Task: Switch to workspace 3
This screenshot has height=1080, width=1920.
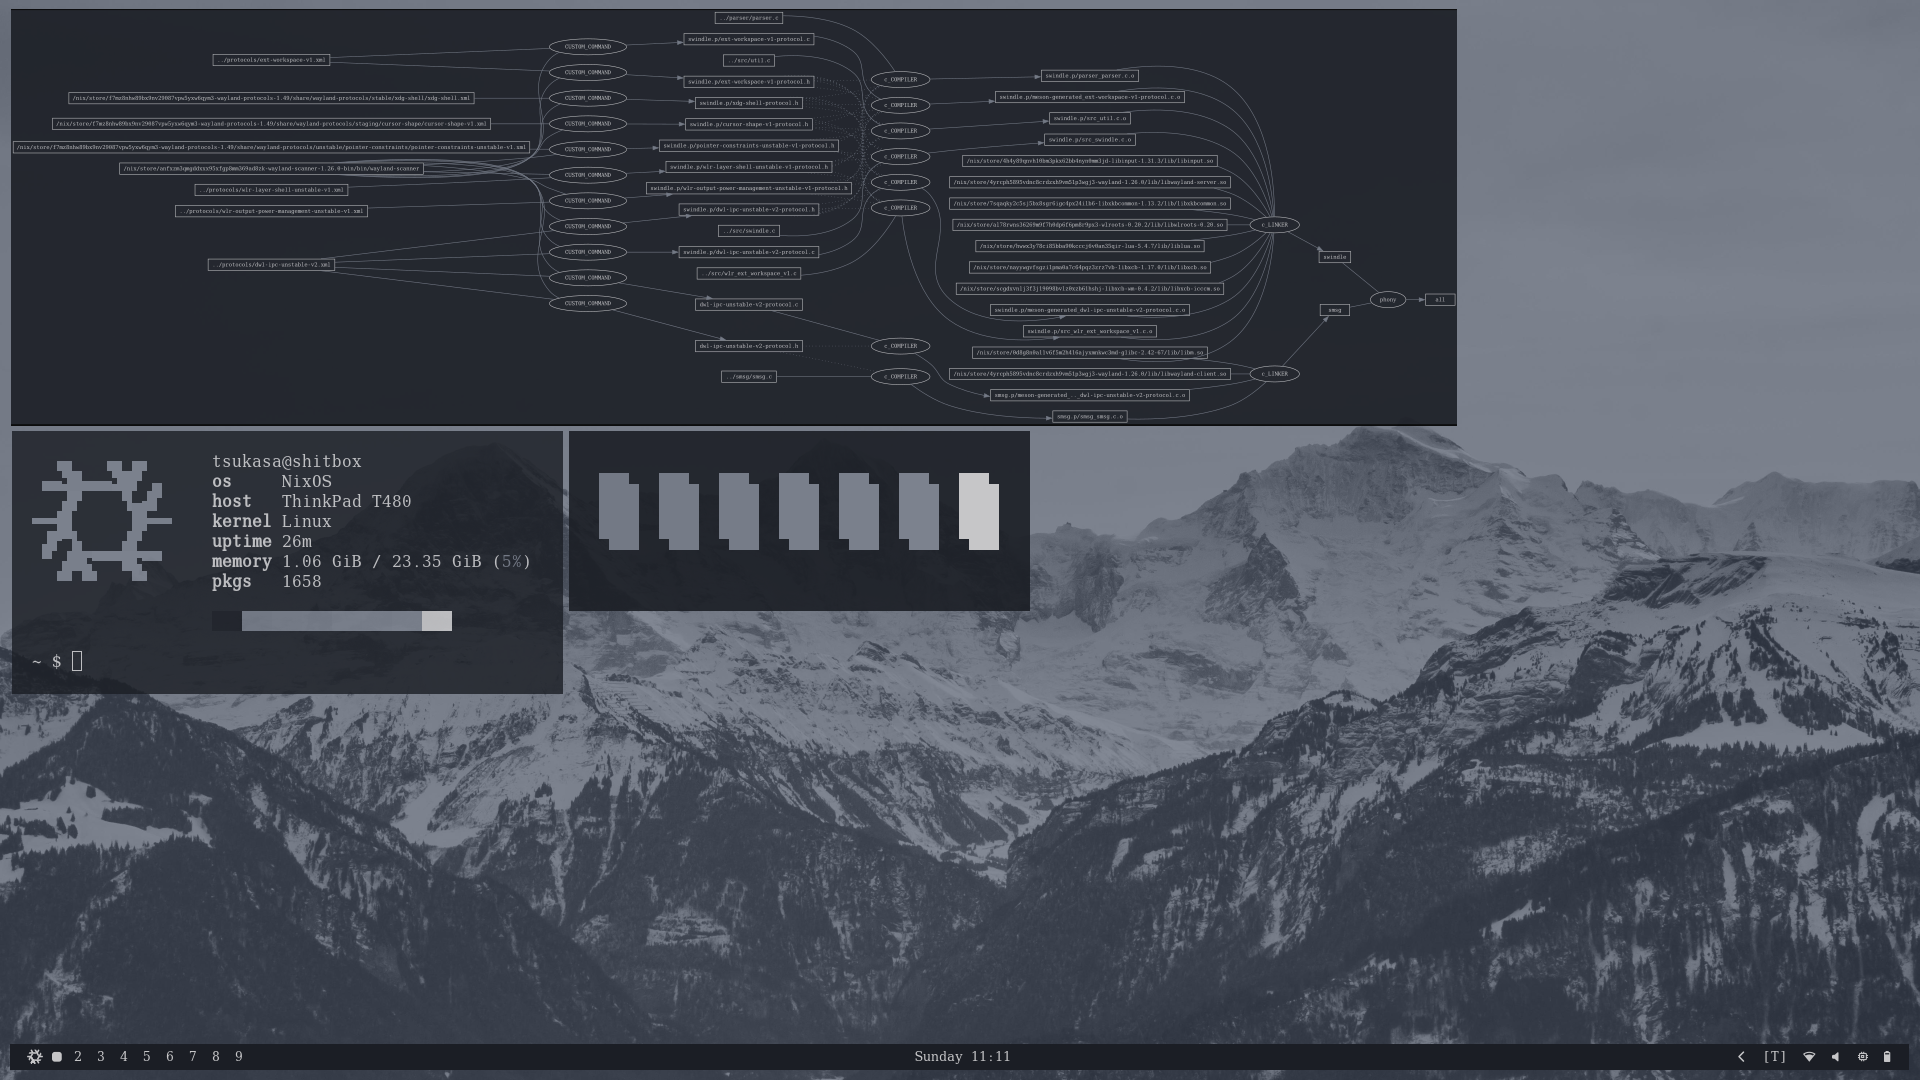Action: click(101, 1057)
